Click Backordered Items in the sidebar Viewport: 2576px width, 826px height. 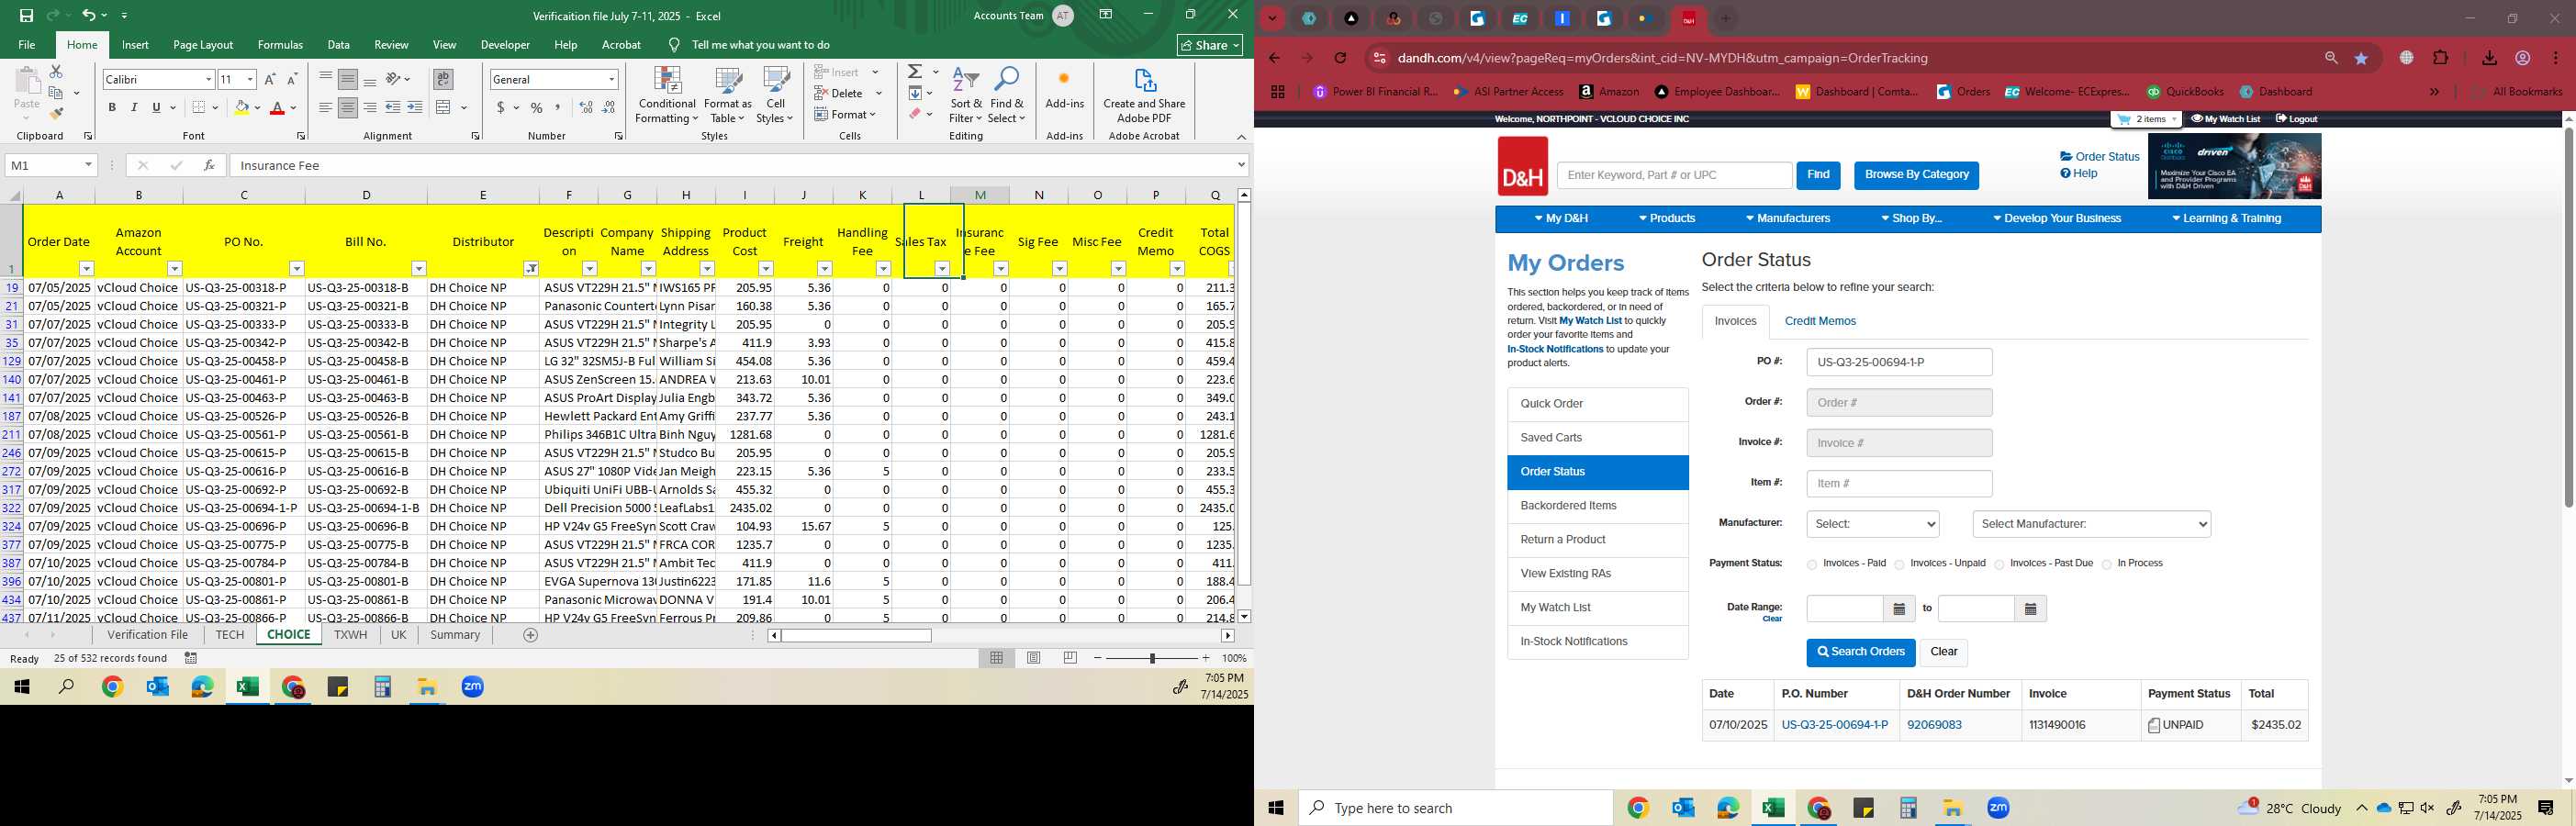click(1598, 506)
